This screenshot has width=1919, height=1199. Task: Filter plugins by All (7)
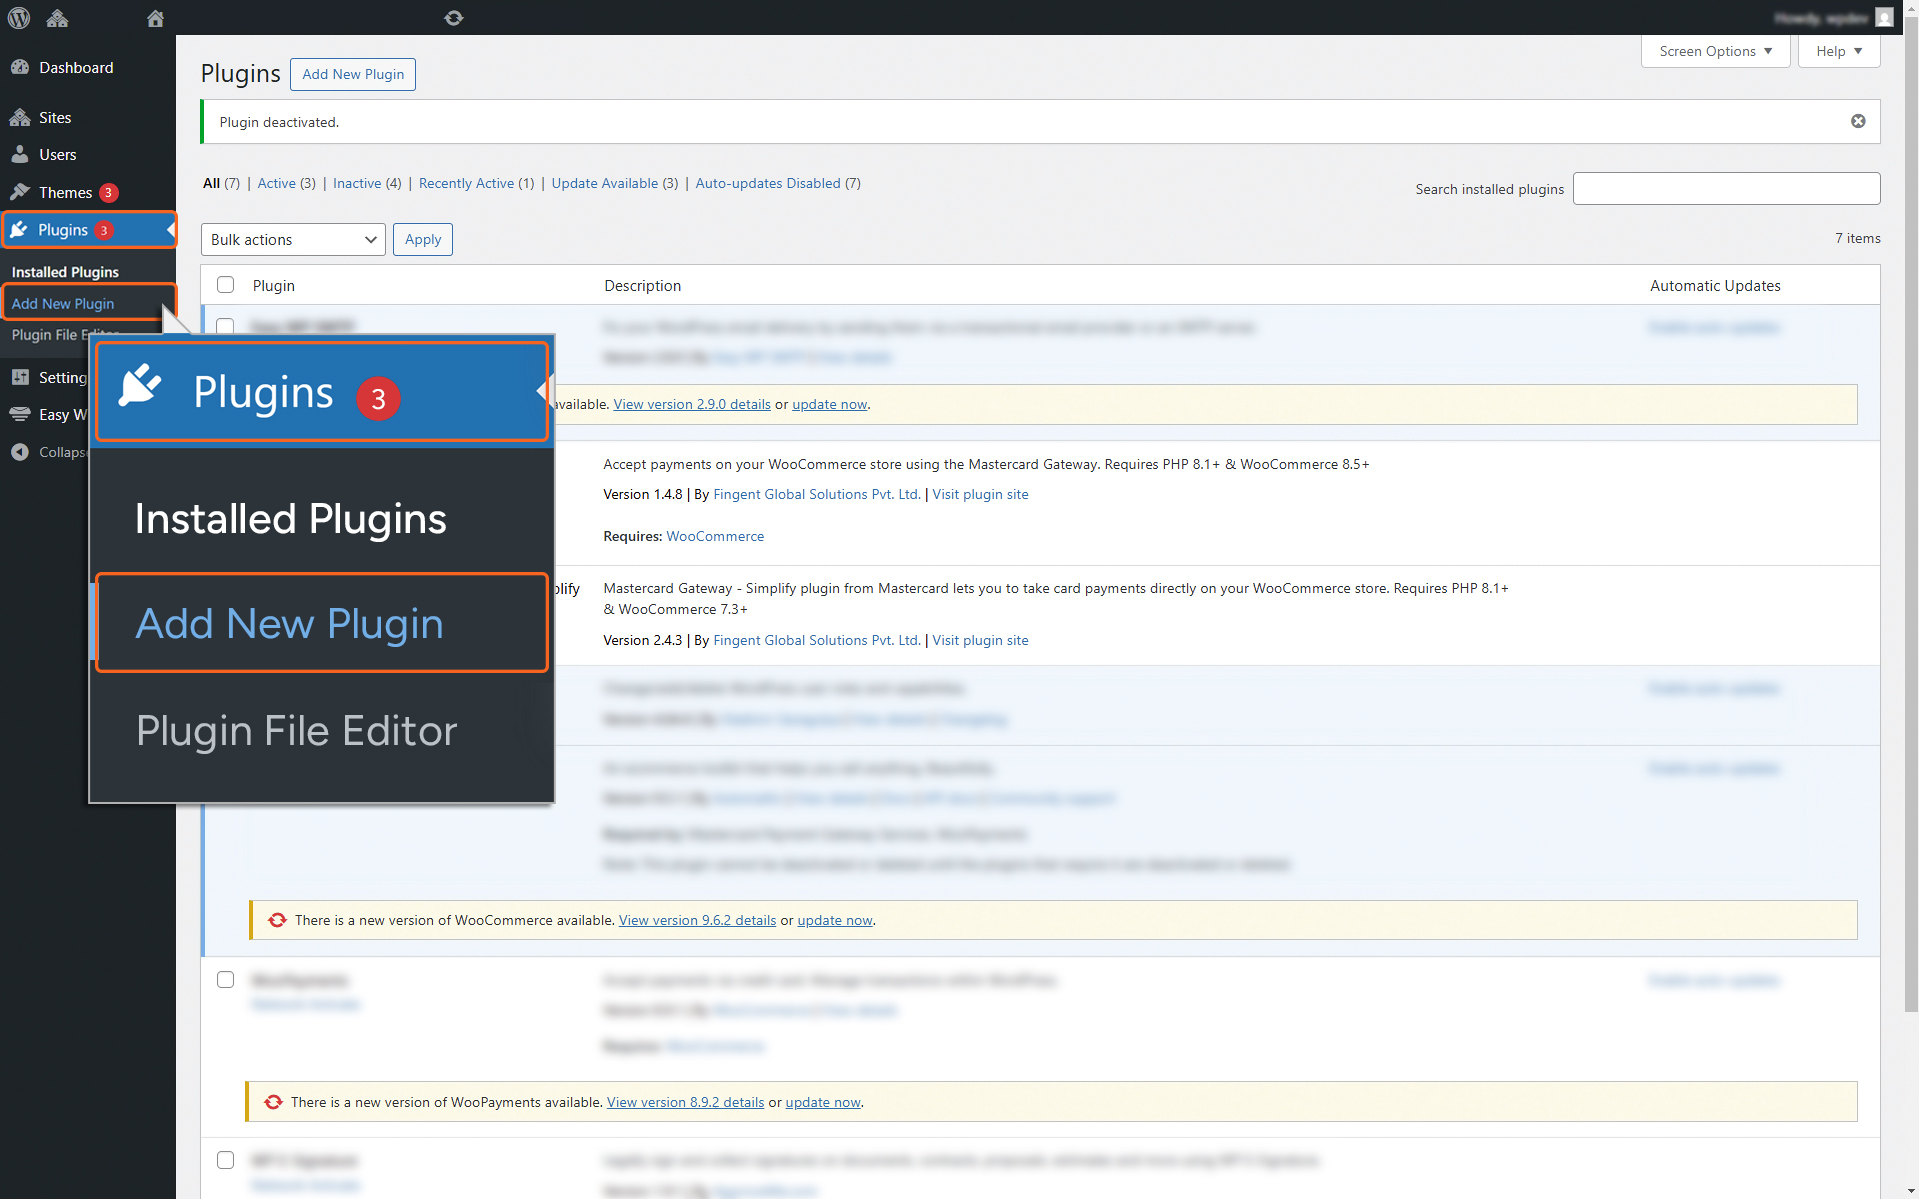point(221,183)
